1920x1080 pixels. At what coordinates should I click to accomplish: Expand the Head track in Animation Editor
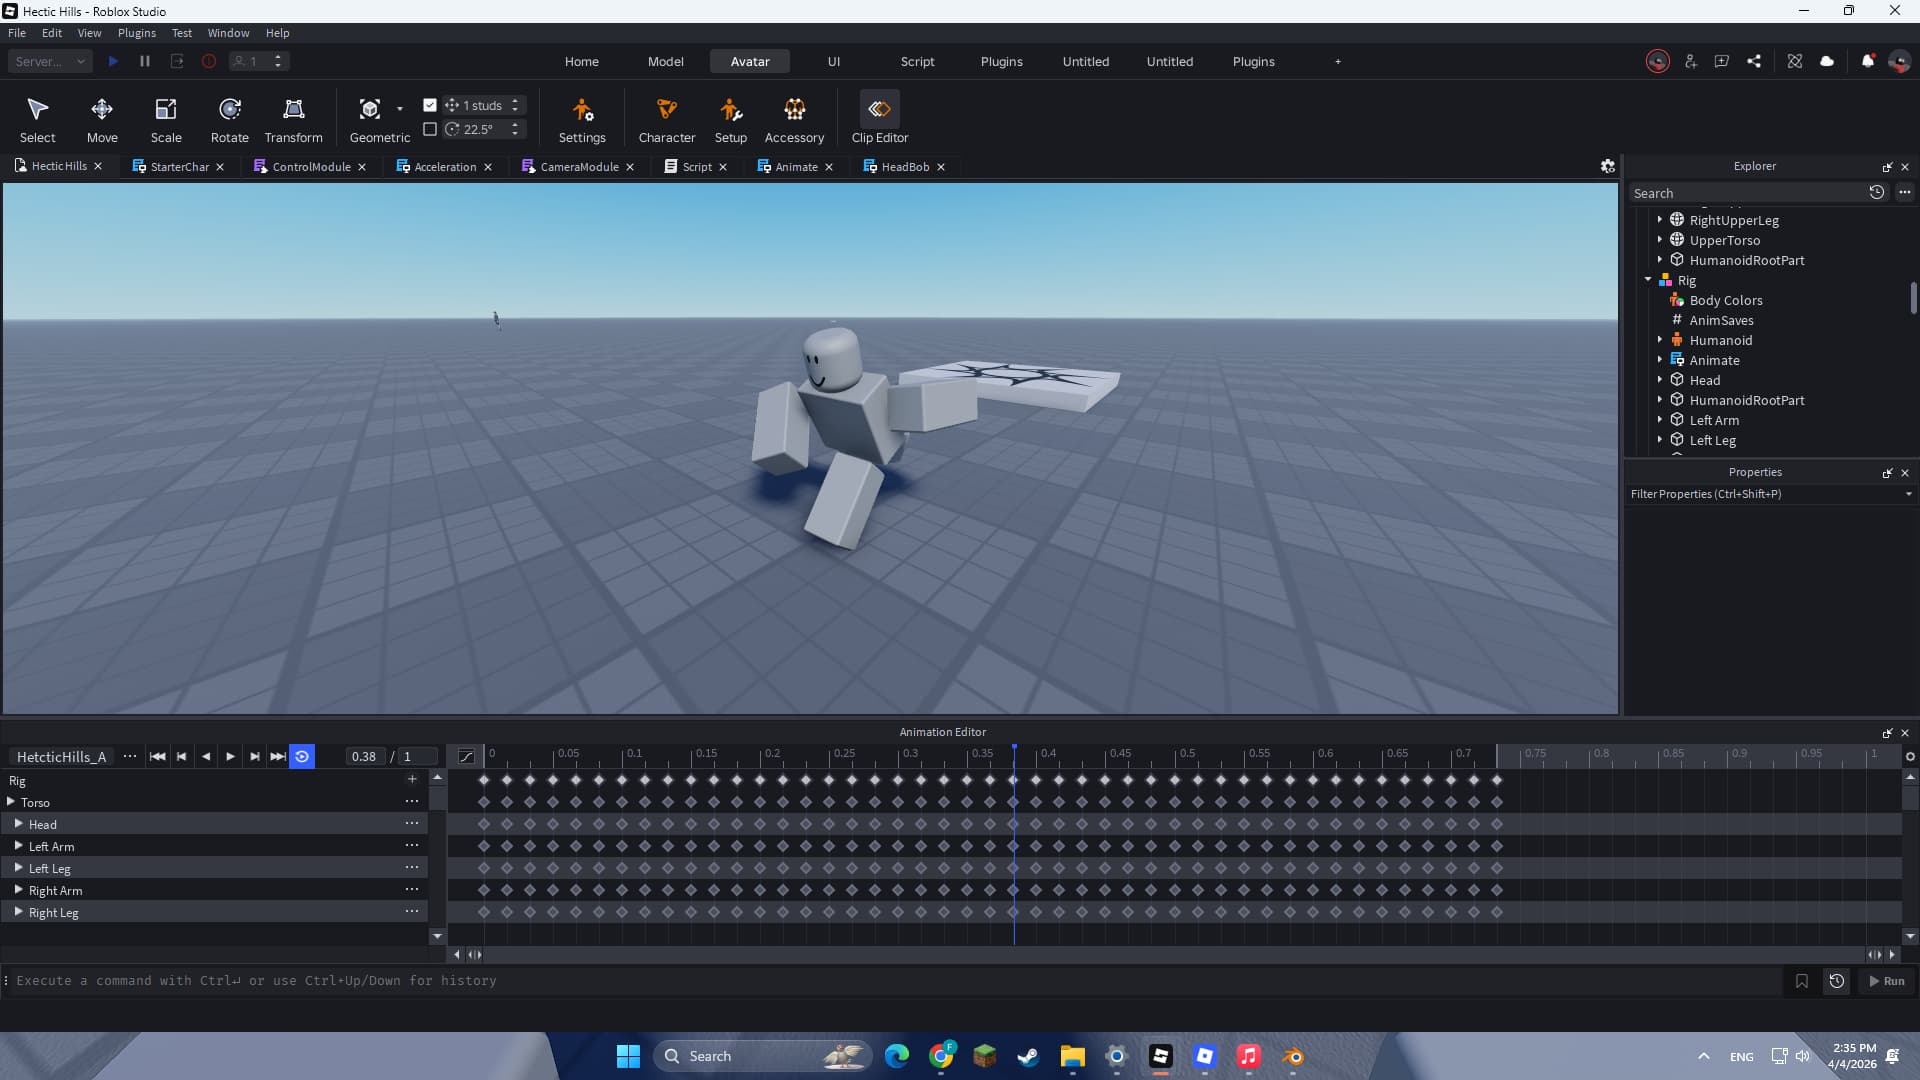coord(18,824)
